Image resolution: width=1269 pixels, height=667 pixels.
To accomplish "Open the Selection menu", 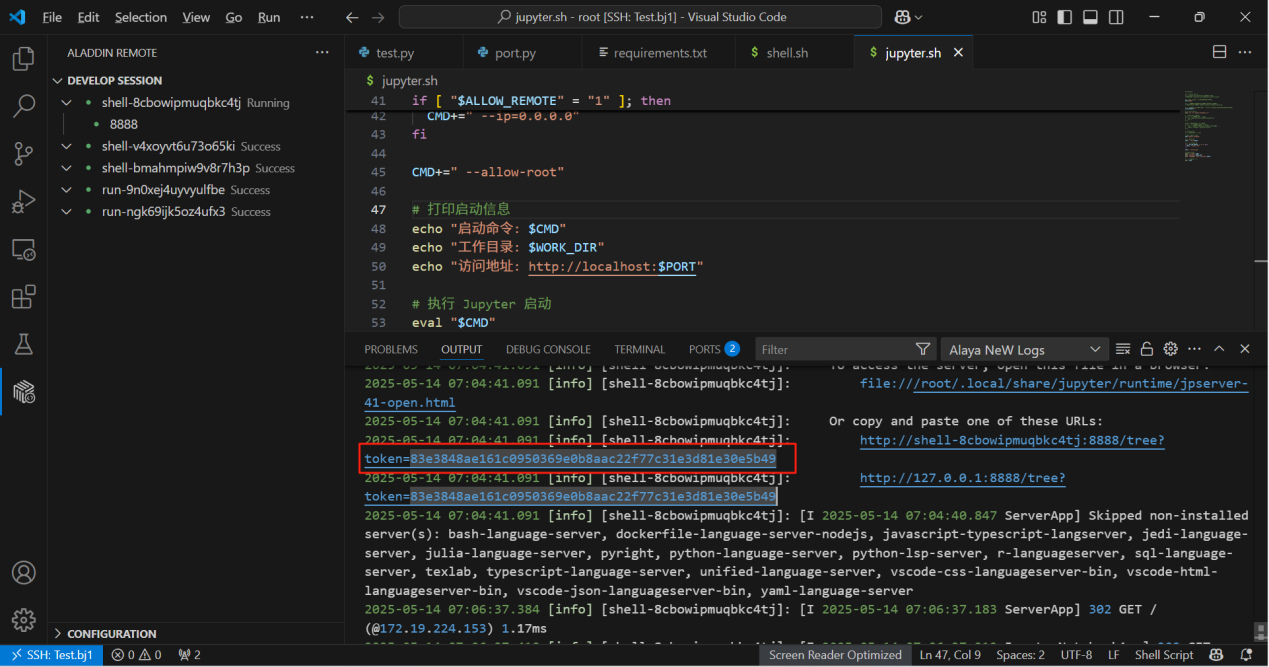I will pyautogui.click(x=141, y=18).
